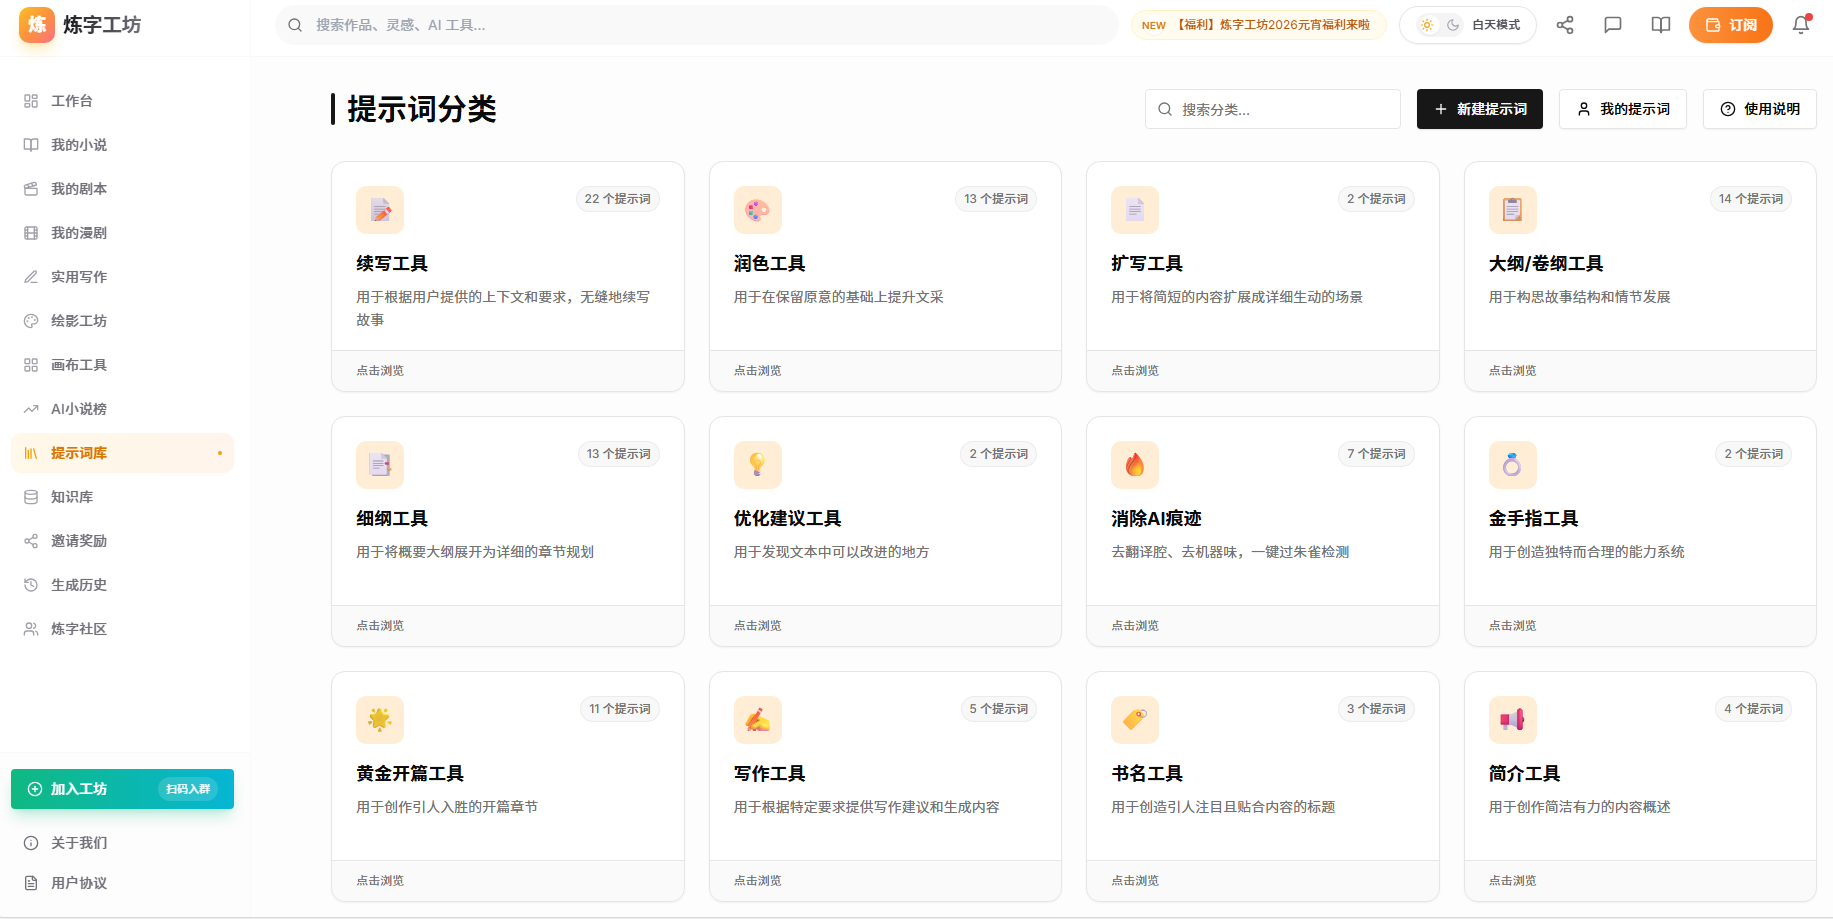The height and width of the screenshot is (919, 1833).
Task: Open the chat/message icon at top
Action: click(1613, 25)
